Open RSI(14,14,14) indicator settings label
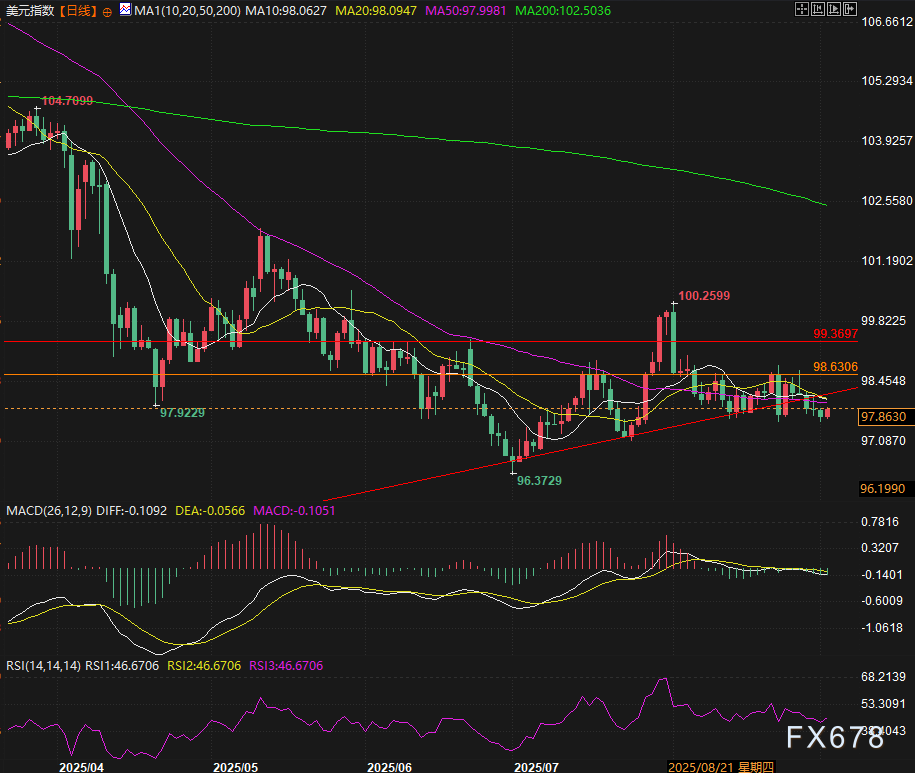The width and height of the screenshot is (915, 773). [x=43, y=665]
